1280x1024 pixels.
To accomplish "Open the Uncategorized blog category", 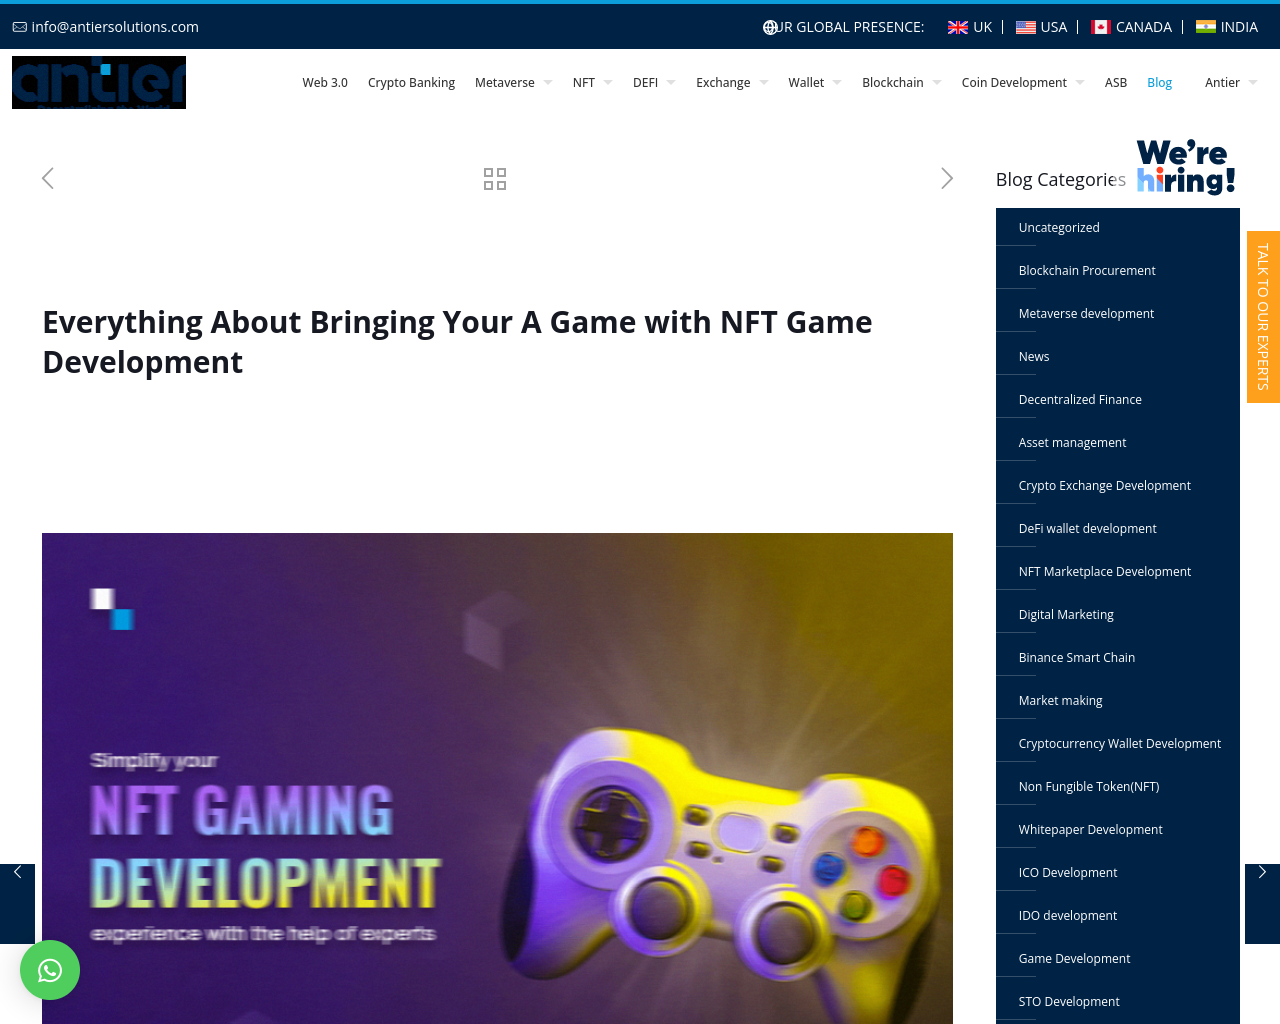I will (1059, 228).
